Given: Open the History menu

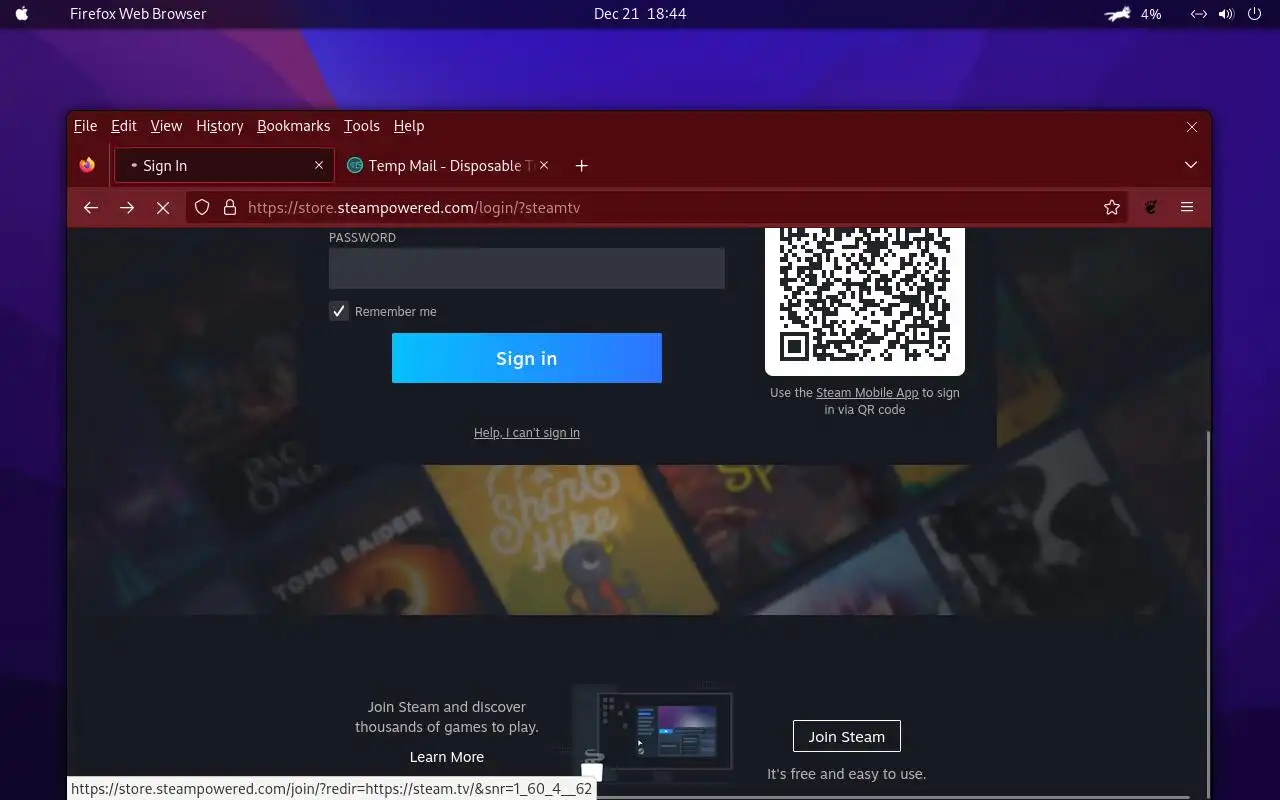Looking at the screenshot, I should (x=220, y=126).
